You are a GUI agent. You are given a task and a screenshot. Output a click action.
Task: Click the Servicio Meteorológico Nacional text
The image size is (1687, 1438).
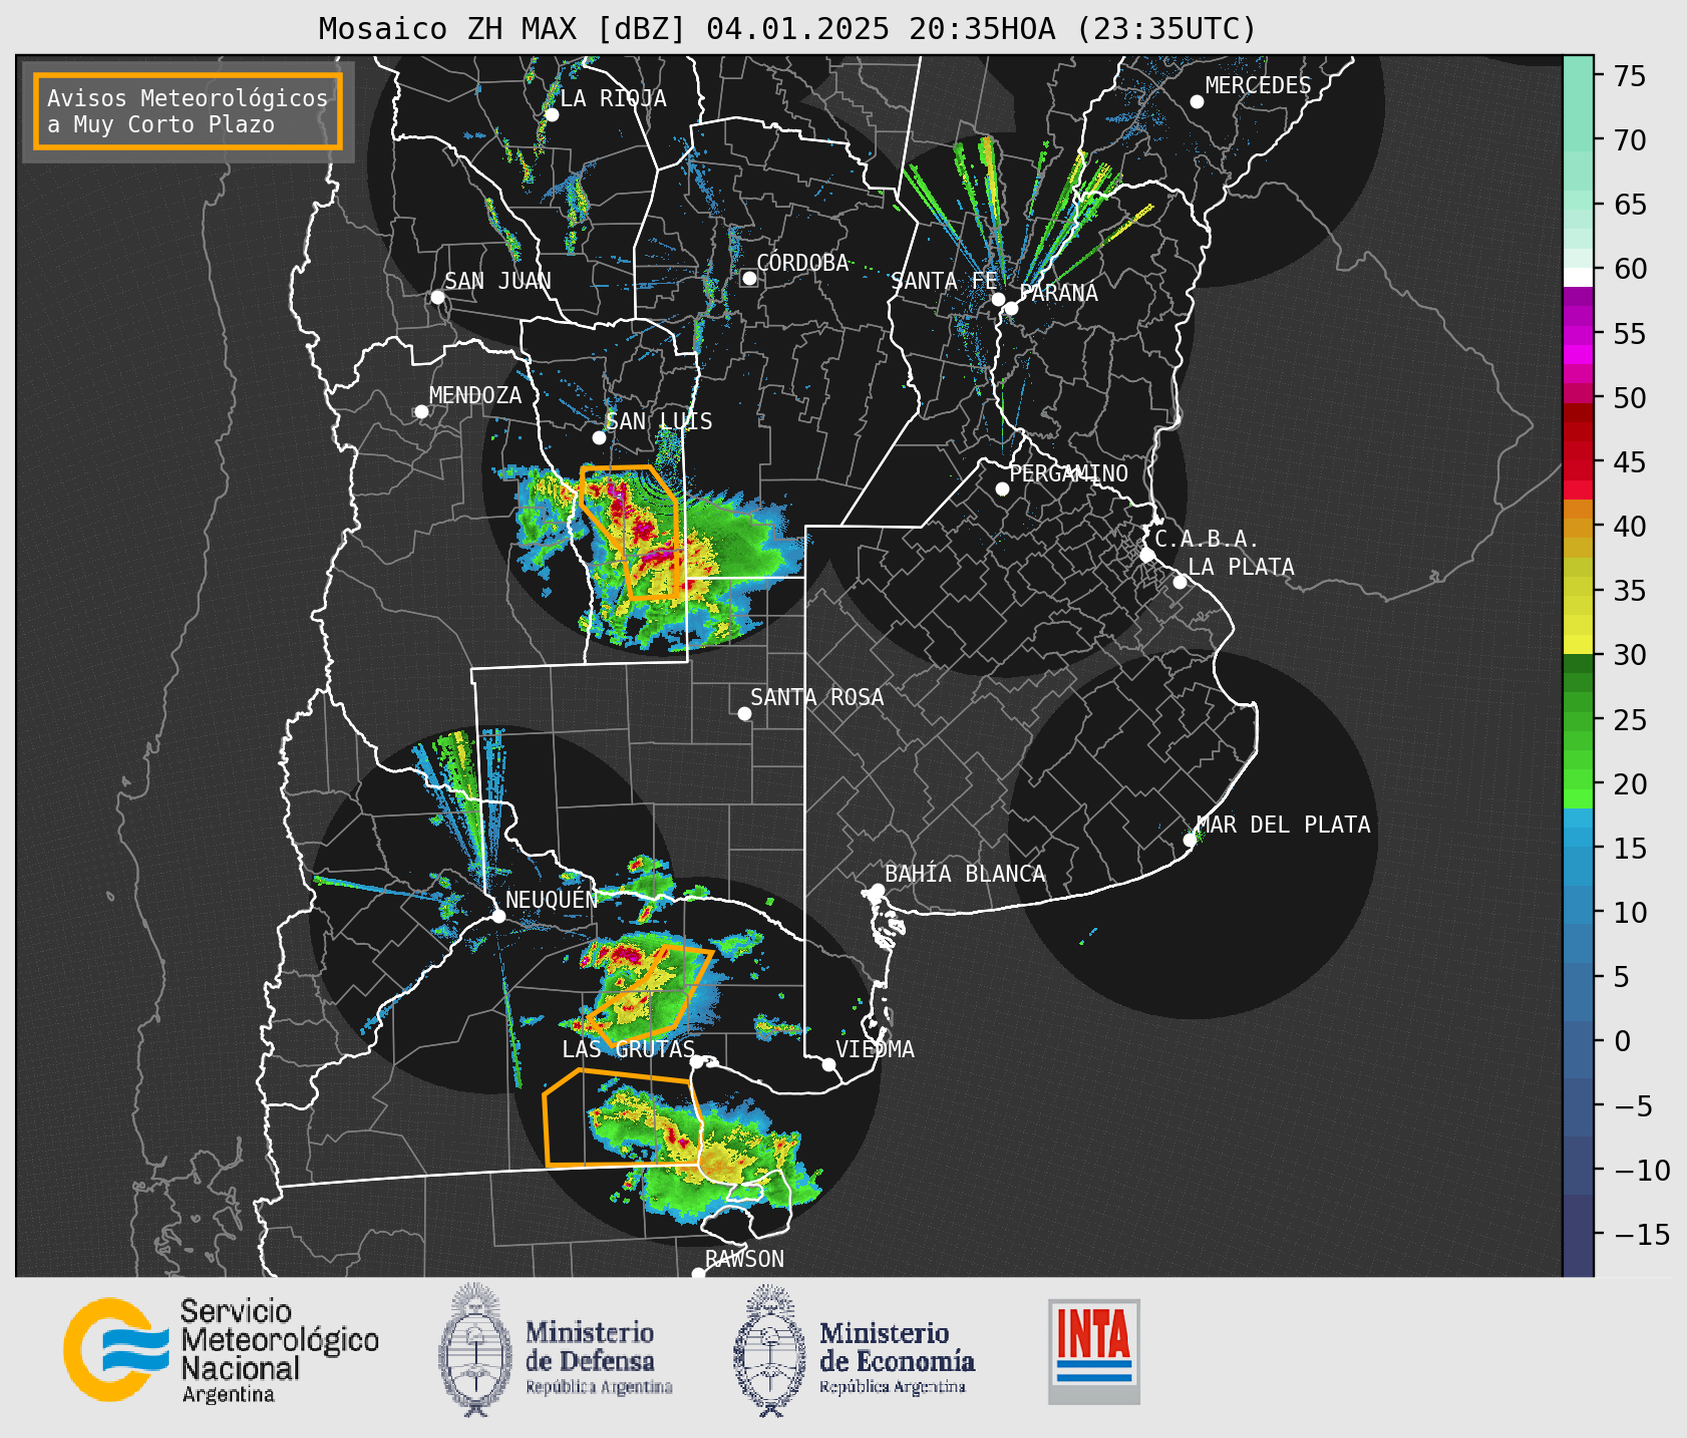coord(279,1351)
